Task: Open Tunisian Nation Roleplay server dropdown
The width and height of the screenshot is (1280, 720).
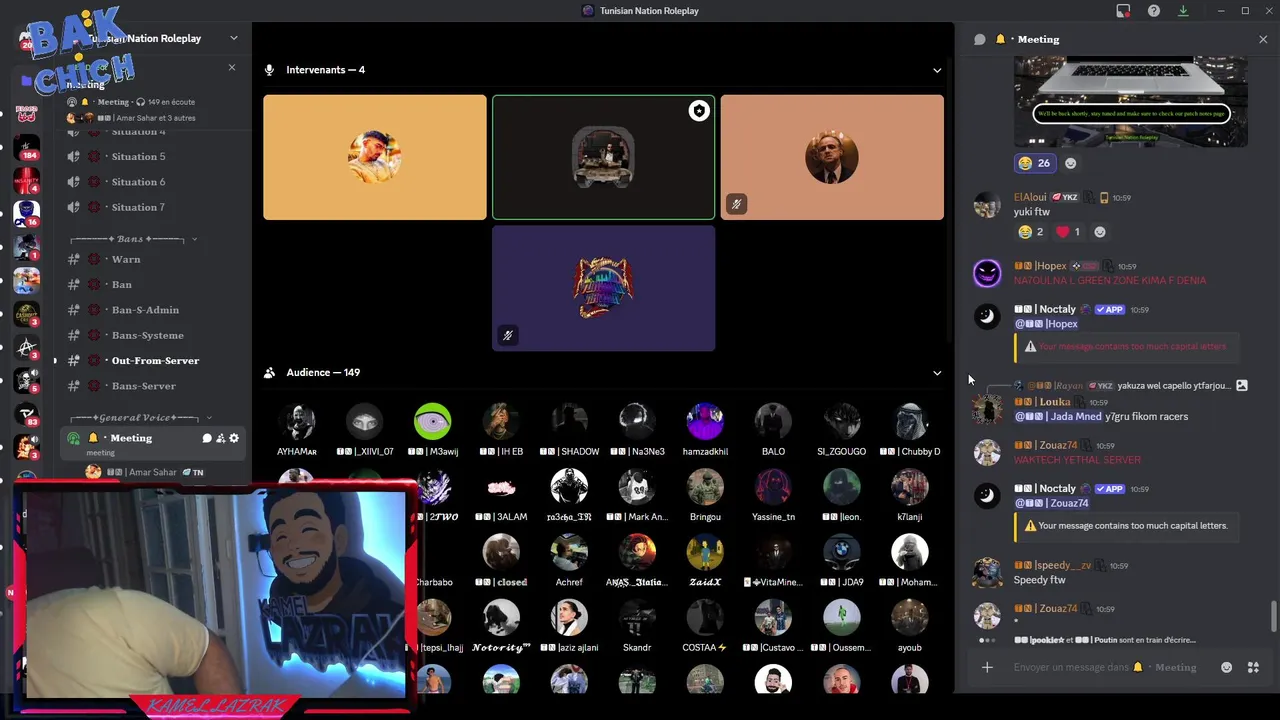Action: [x=234, y=38]
